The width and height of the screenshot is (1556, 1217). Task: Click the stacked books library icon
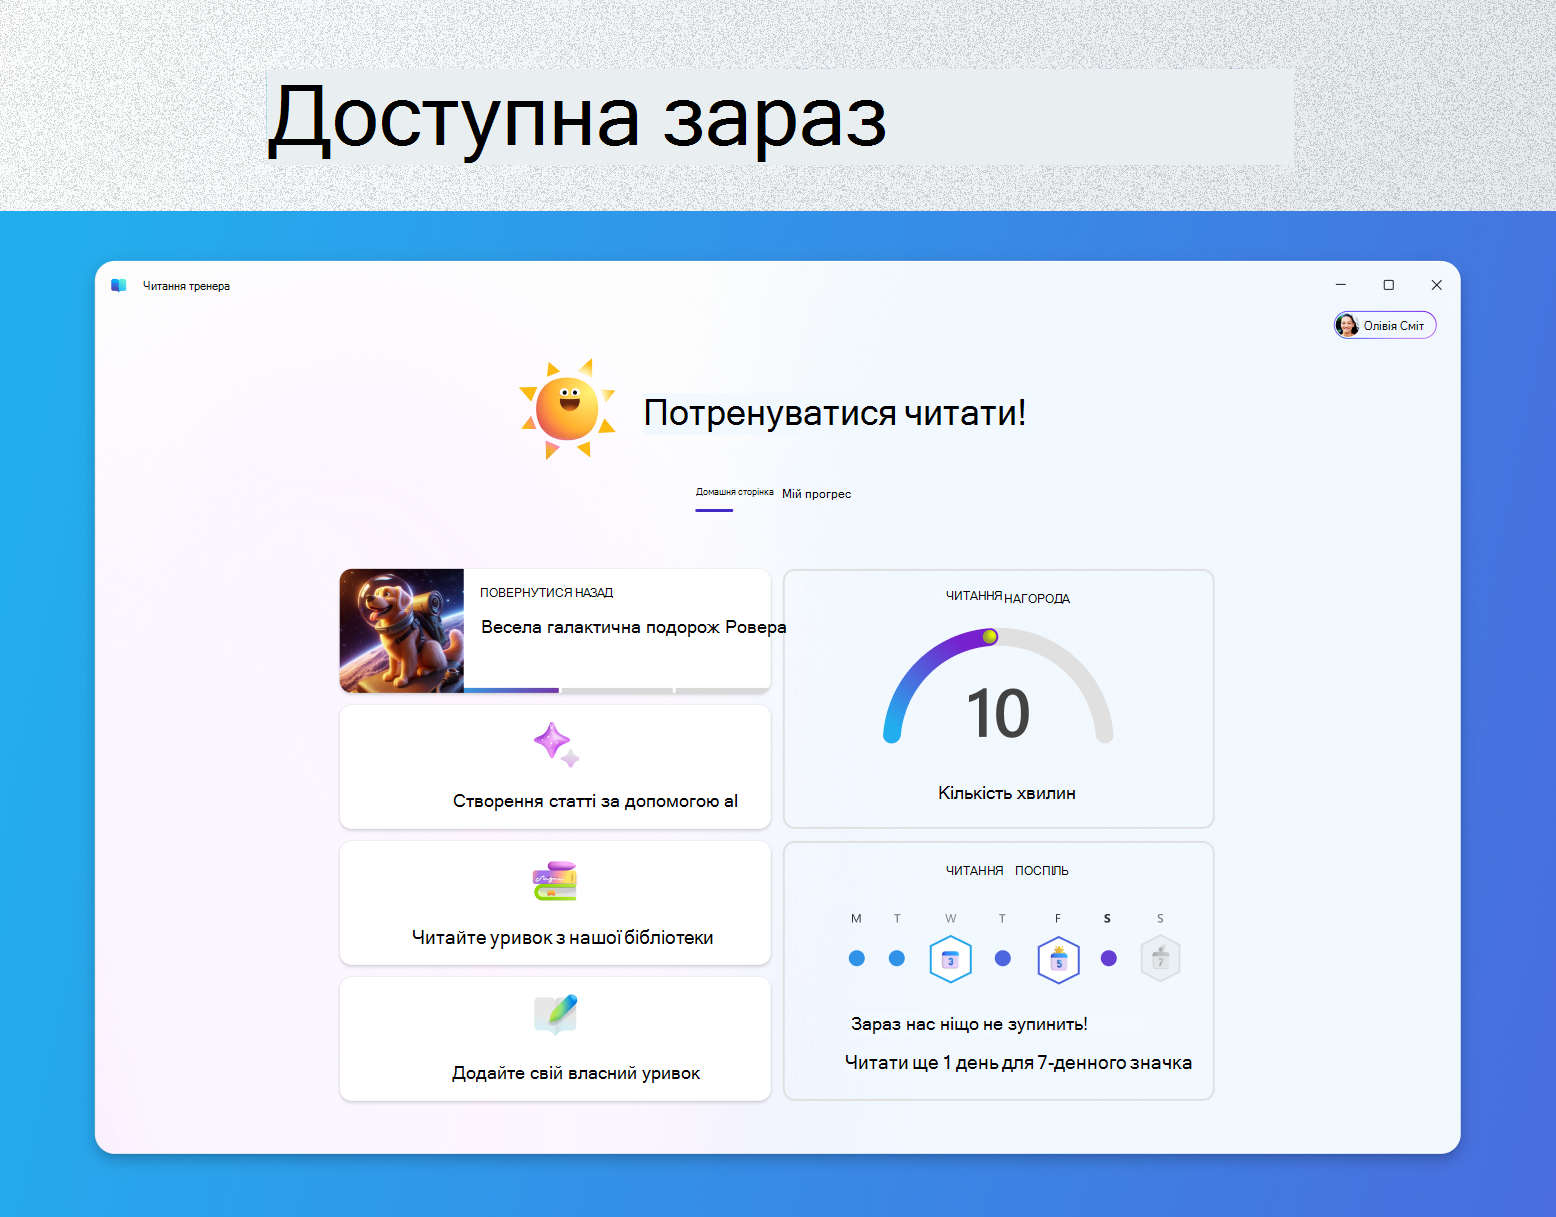click(x=555, y=881)
